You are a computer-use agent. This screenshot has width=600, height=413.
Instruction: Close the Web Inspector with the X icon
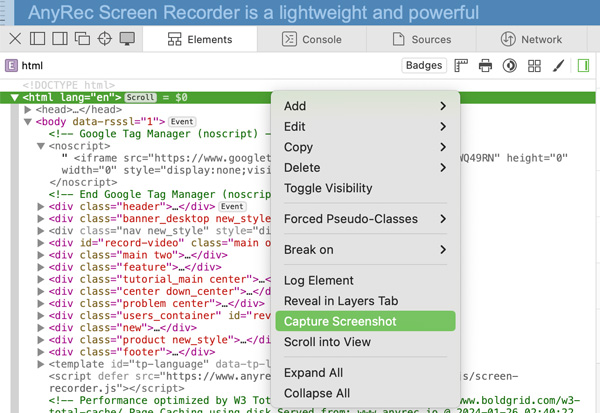[x=15, y=39]
